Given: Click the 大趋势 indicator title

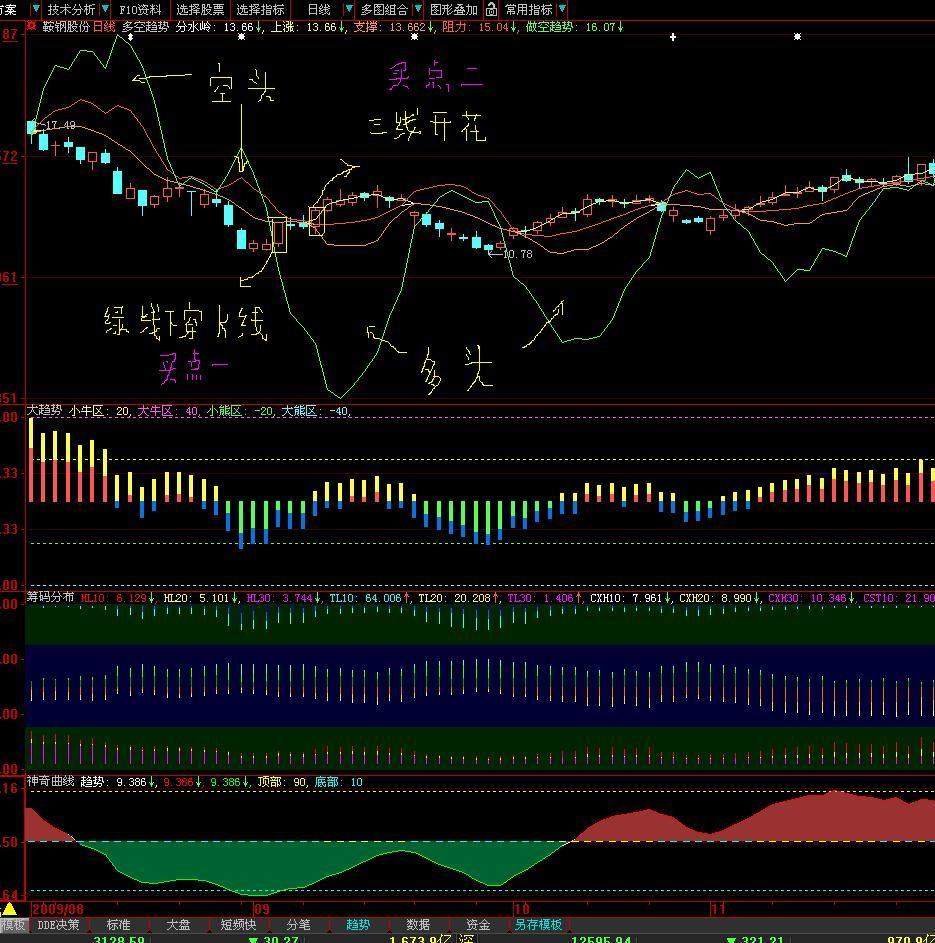Looking at the screenshot, I should 44,411.
